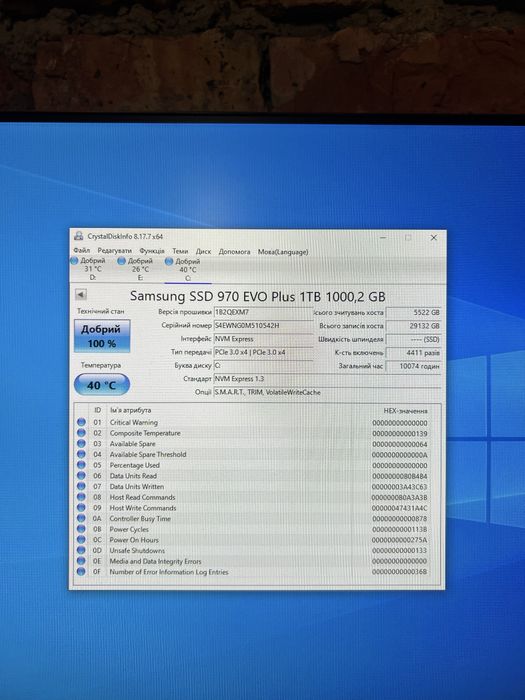The width and height of the screenshot is (525, 700).
Task: Open the Диск menu
Action: pos(203,251)
